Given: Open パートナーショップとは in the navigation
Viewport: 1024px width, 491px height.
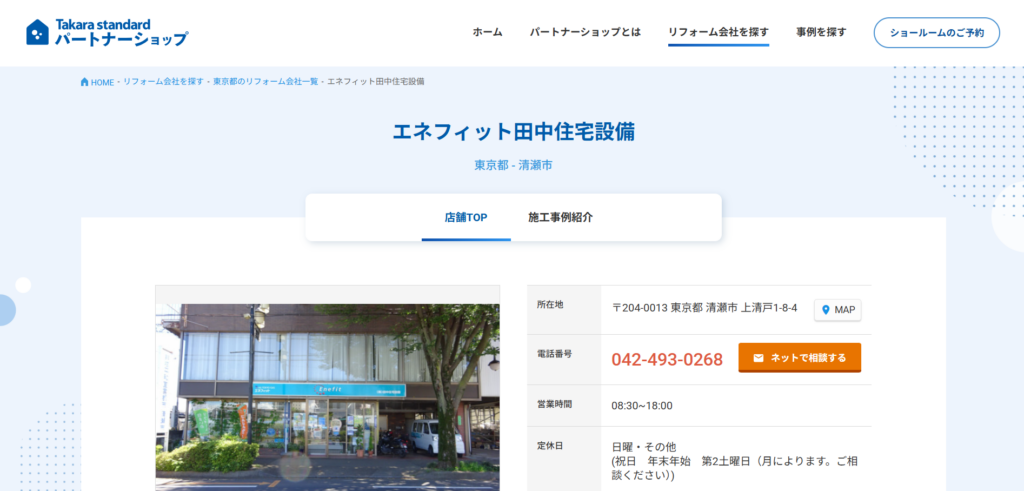Looking at the screenshot, I should (585, 32).
